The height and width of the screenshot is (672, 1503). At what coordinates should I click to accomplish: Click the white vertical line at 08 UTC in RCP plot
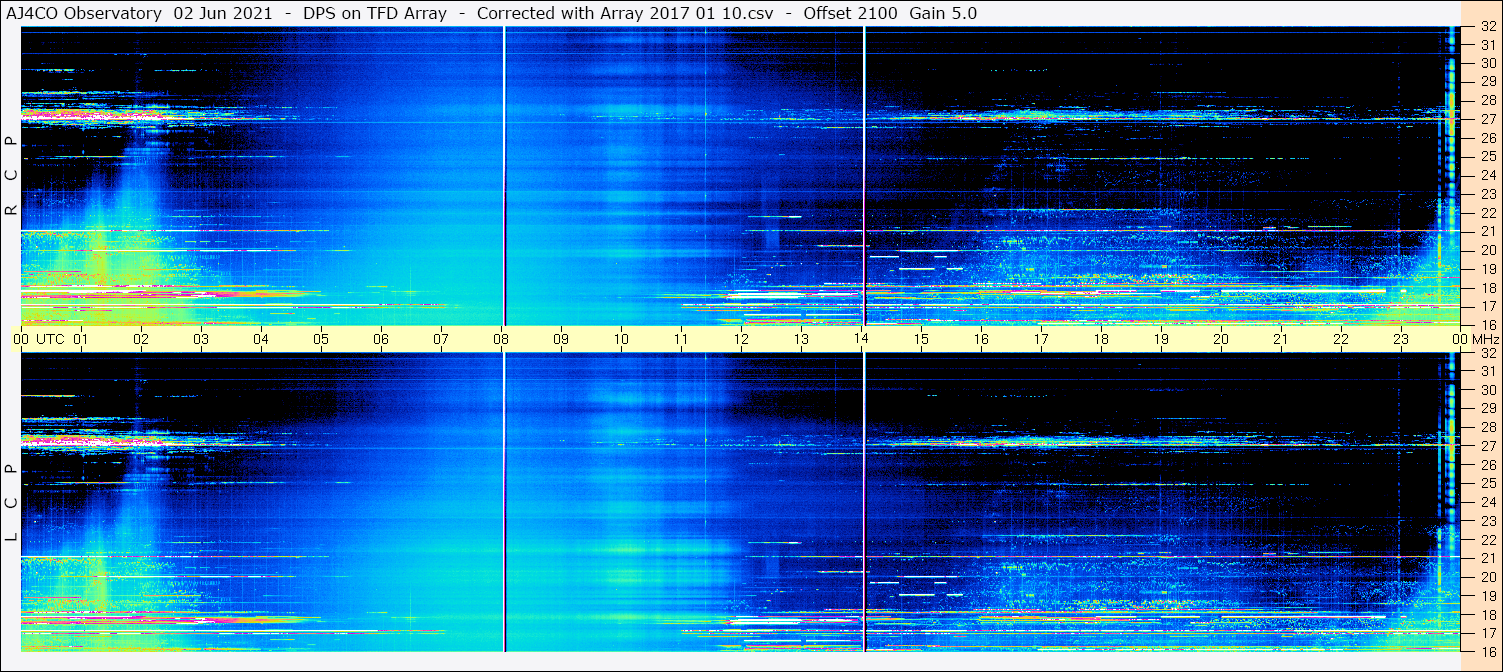[x=504, y=176]
